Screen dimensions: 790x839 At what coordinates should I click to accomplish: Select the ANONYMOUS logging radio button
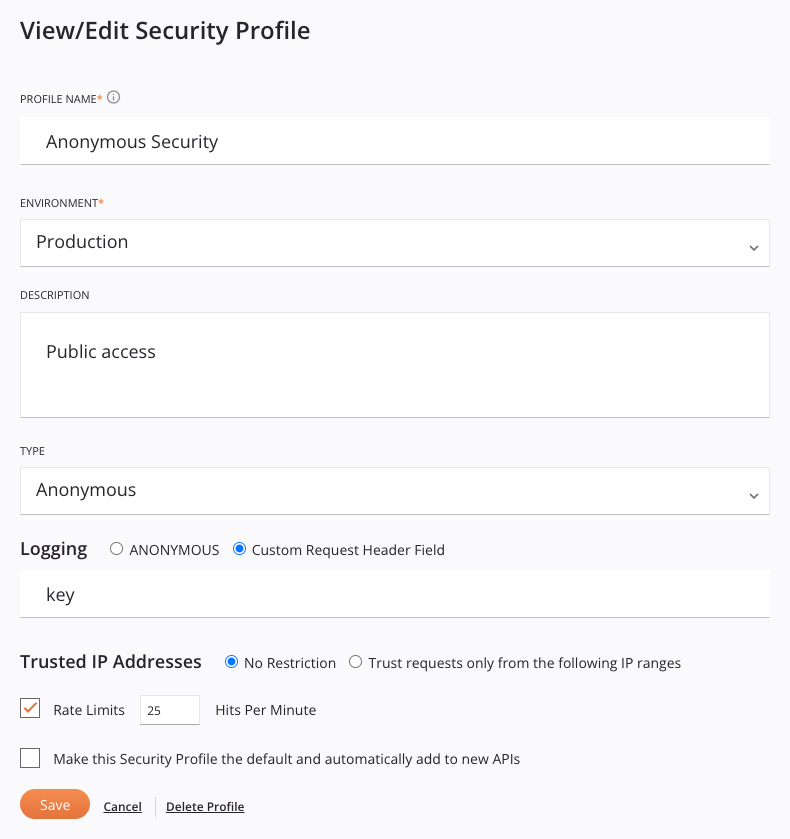116,549
